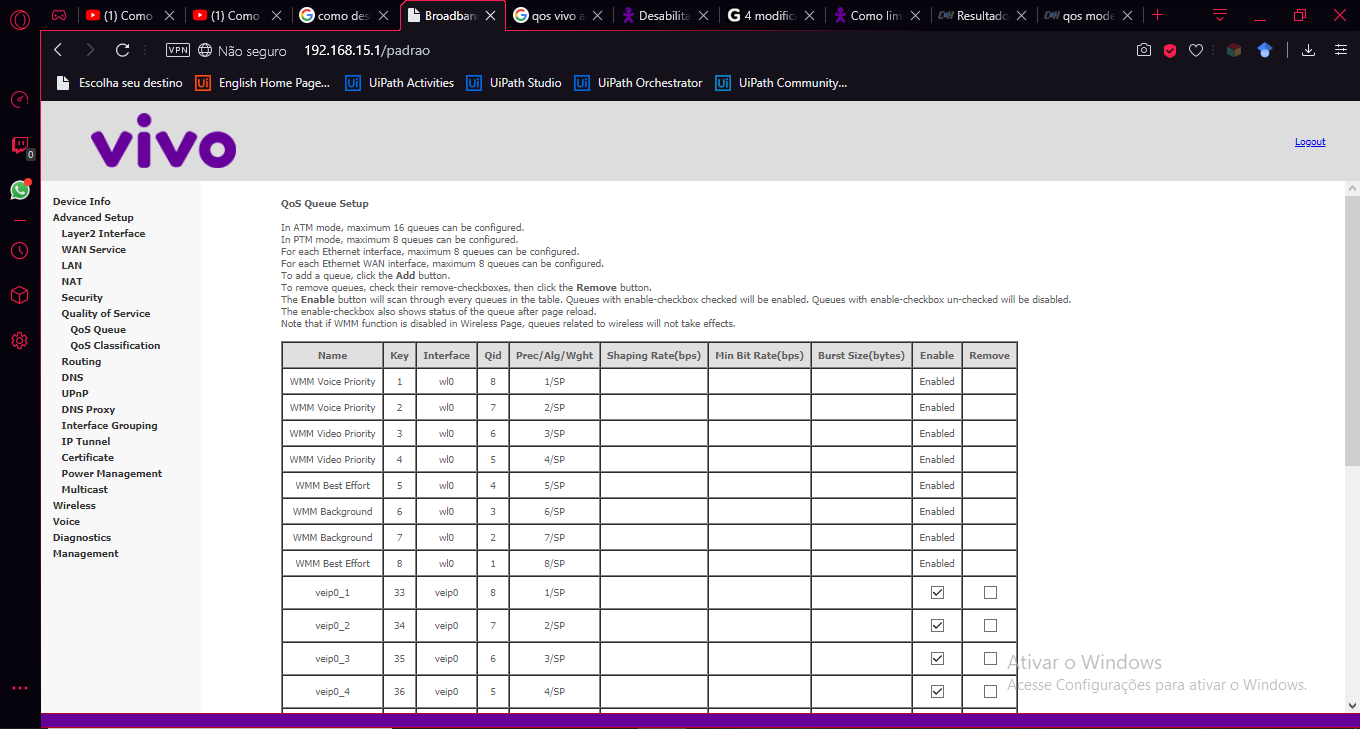
Task: Go forward with the forward arrow
Action: 90,50
